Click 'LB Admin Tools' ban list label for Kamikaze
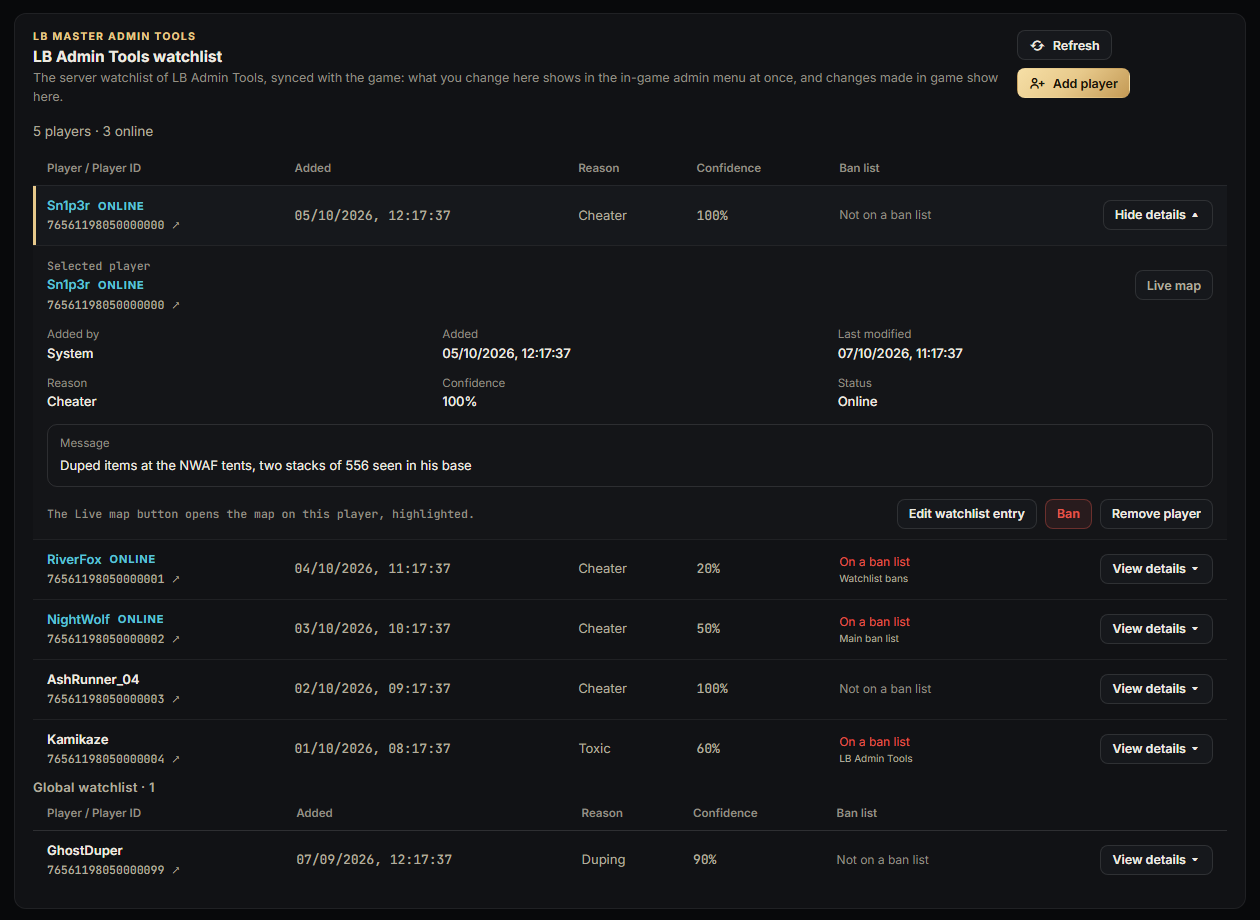1260x920 pixels. click(x=876, y=758)
